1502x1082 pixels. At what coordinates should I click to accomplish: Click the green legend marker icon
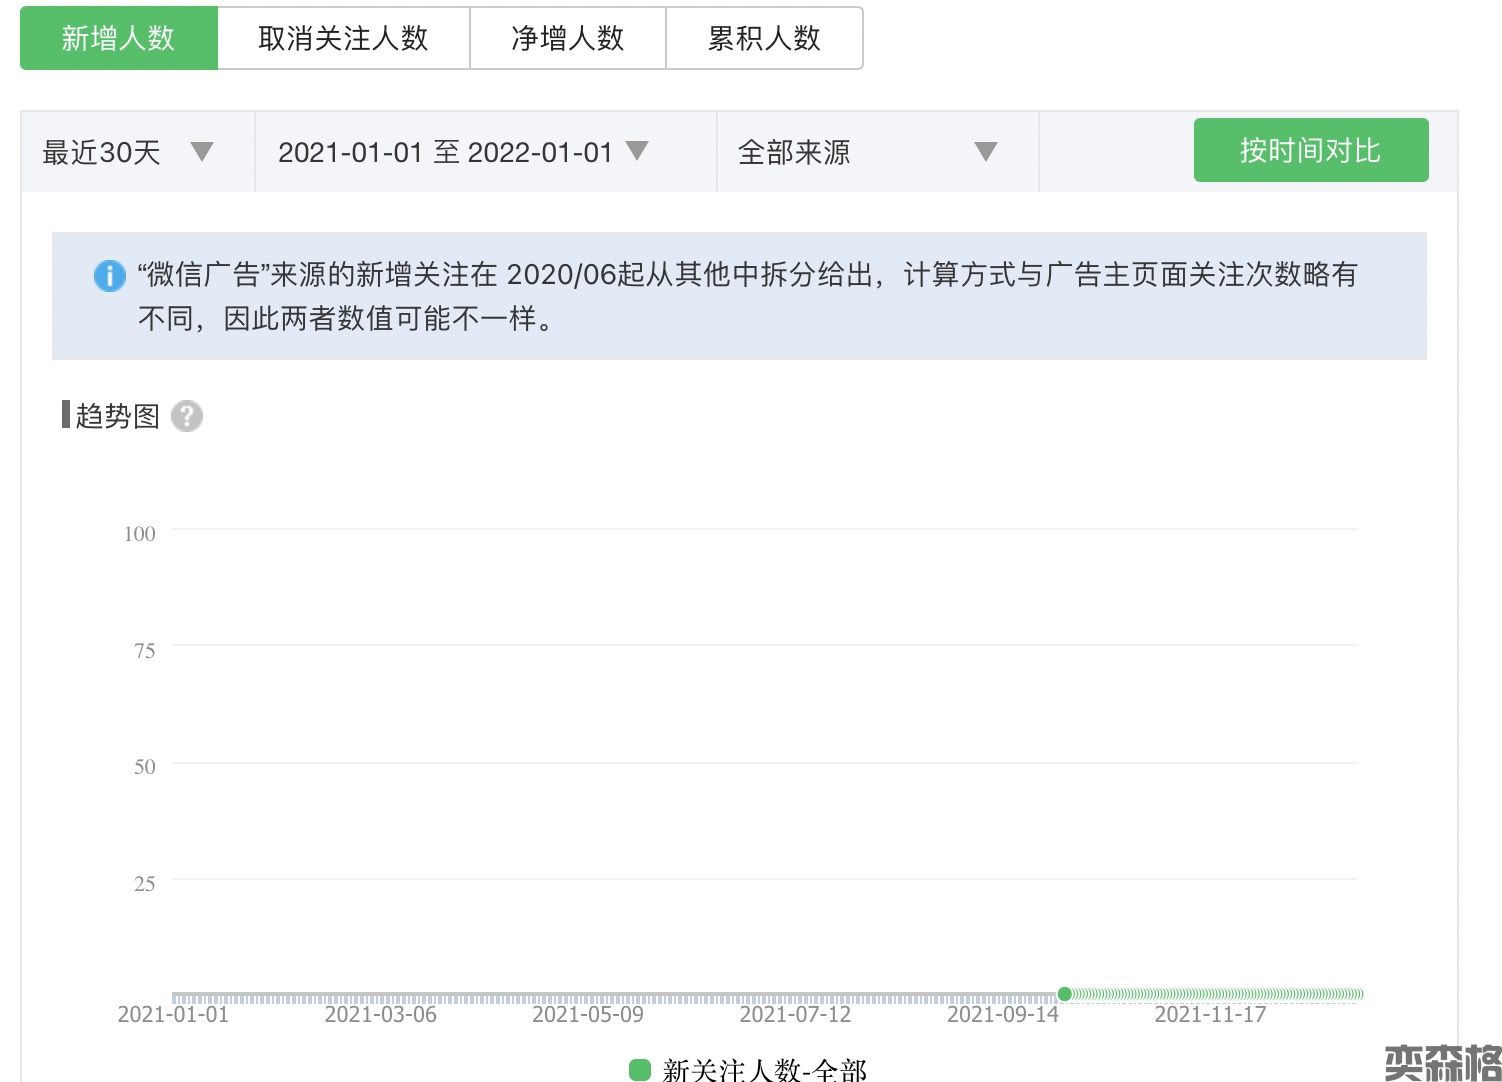tap(640, 1069)
